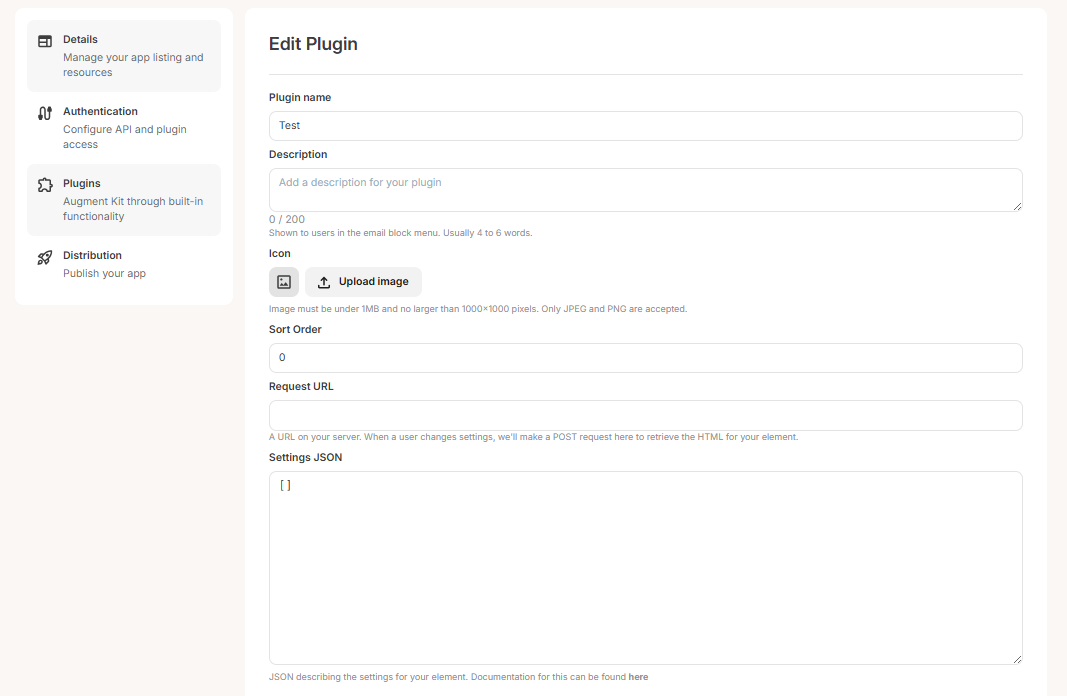The width and height of the screenshot is (1067, 696).
Task: Select the Plugins menu item
Action: pos(124,200)
